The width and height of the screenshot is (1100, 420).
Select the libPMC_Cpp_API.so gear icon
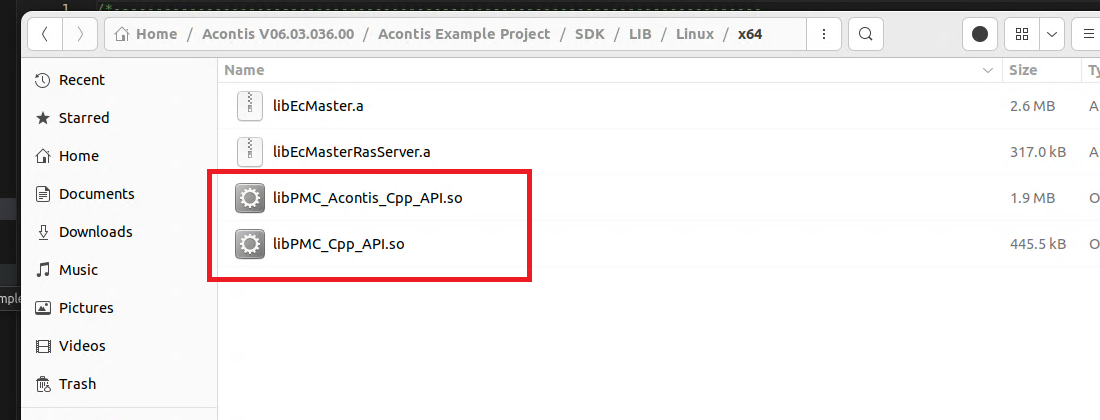click(249, 244)
